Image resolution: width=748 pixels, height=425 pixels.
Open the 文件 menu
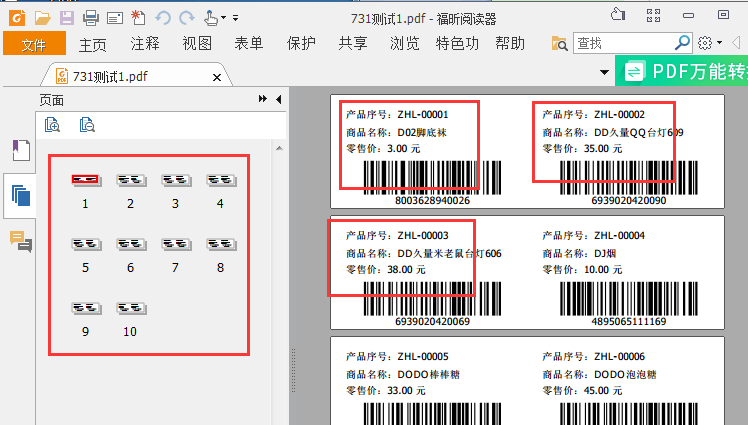coord(34,43)
